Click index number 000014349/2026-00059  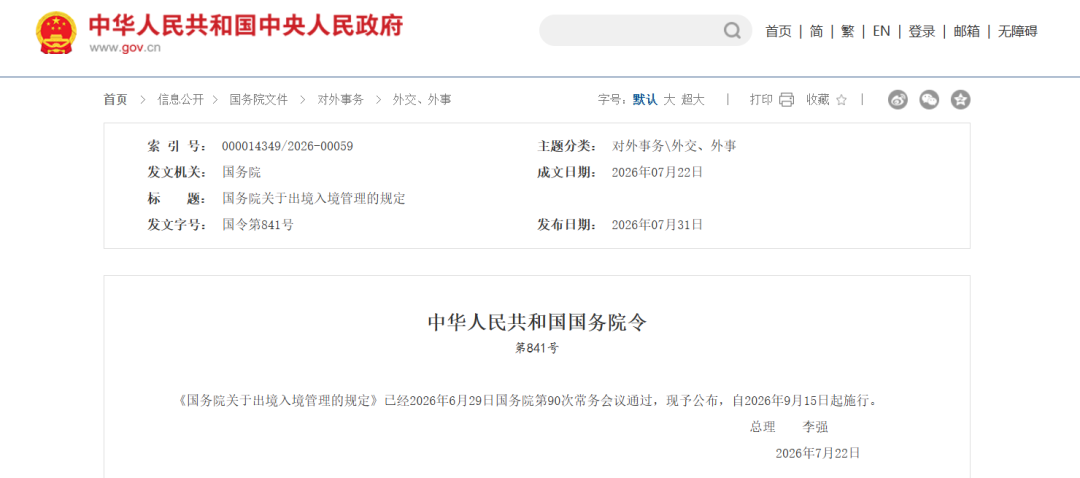[x=287, y=147]
